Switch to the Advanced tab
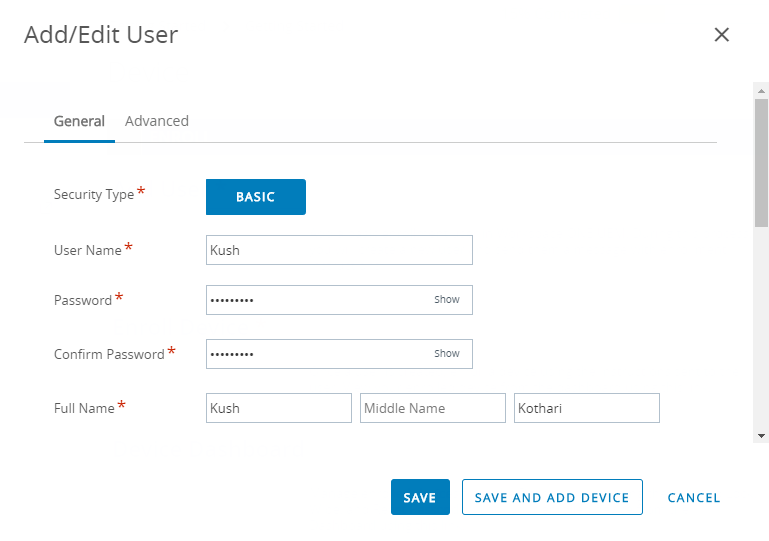 click(x=157, y=121)
